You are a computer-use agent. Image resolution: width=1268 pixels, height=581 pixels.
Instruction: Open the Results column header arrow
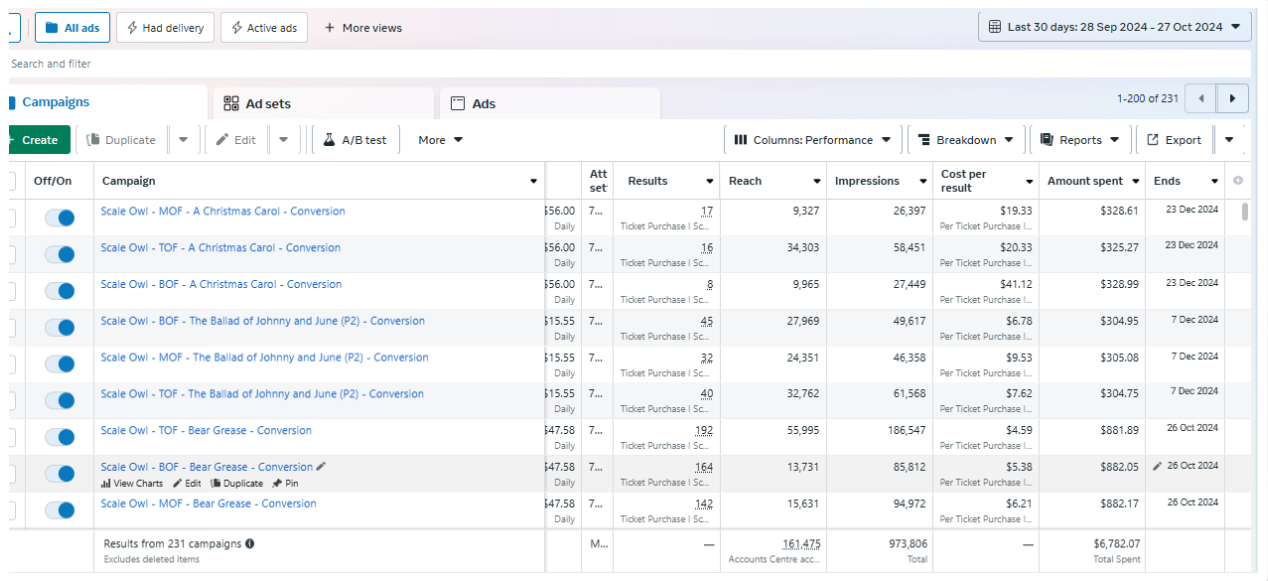710,181
